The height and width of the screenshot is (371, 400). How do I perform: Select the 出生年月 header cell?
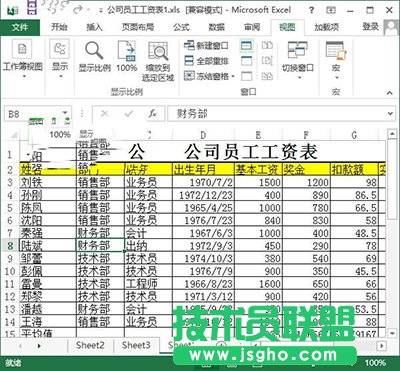click(x=203, y=170)
